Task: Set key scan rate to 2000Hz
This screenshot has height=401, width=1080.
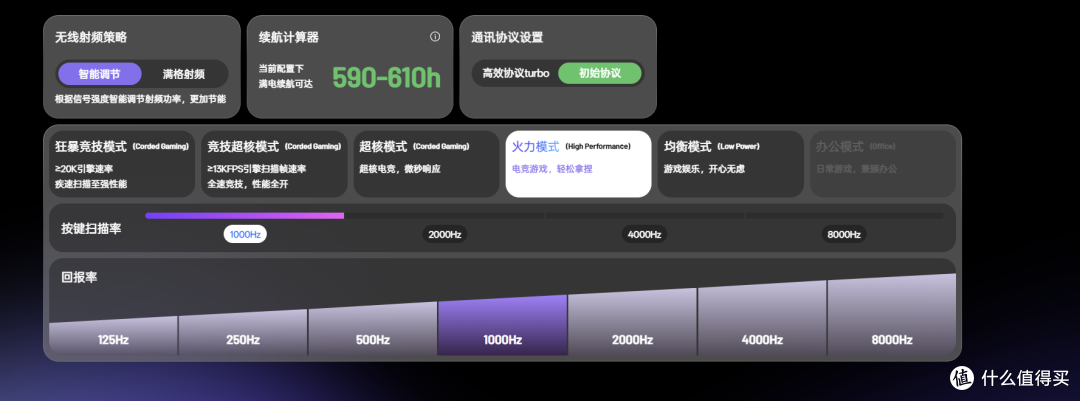Action: [445, 234]
